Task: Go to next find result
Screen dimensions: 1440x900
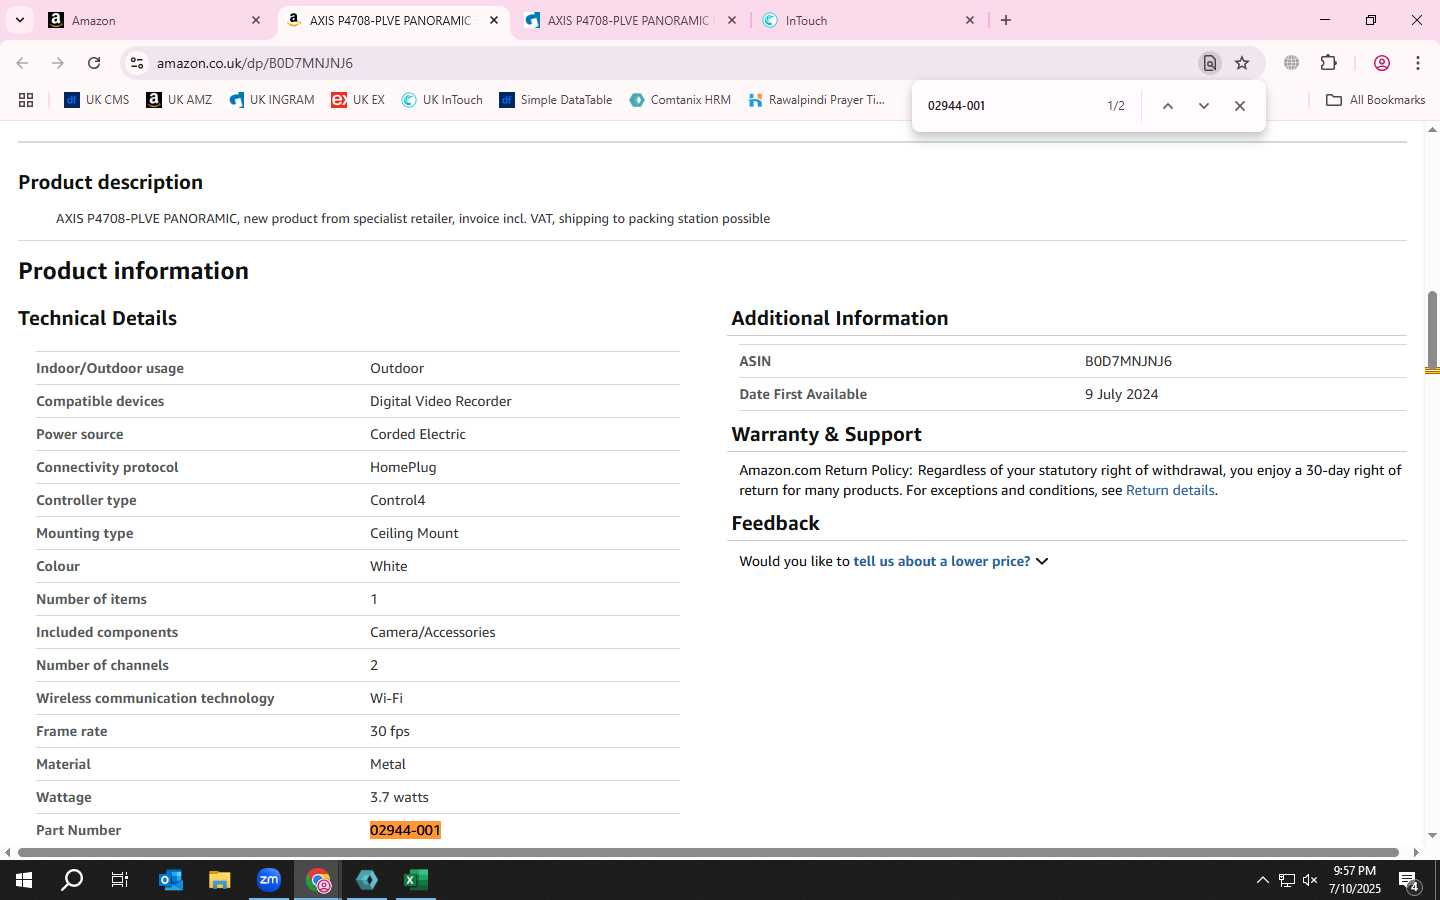Action: (x=1204, y=106)
